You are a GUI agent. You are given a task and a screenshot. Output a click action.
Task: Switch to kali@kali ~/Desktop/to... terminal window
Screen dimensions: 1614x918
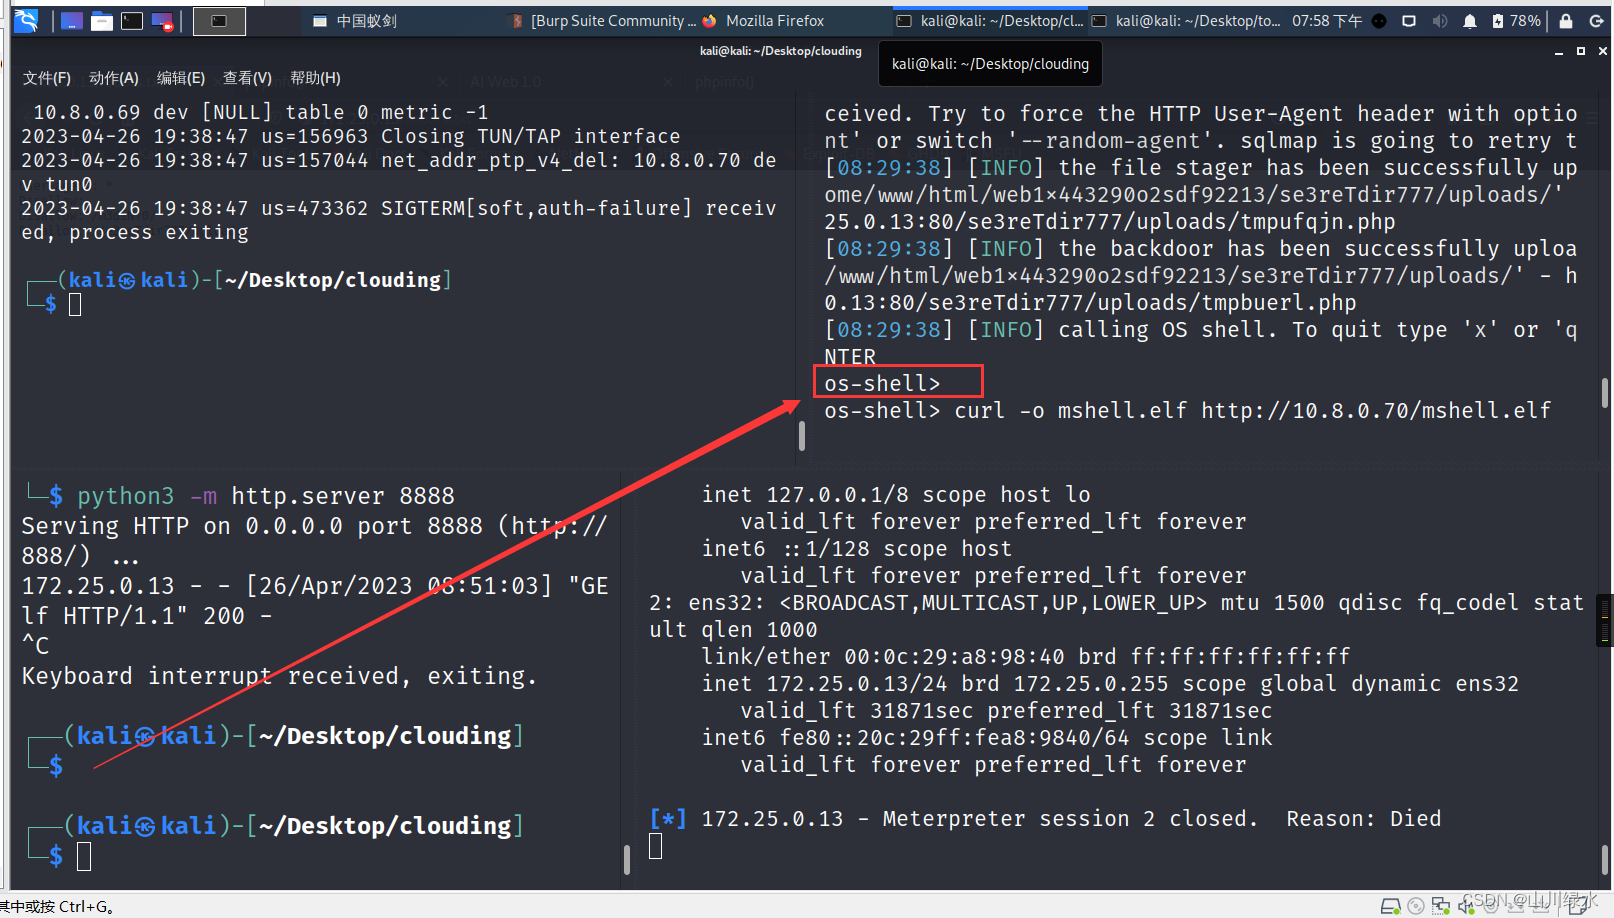(x=1186, y=21)
